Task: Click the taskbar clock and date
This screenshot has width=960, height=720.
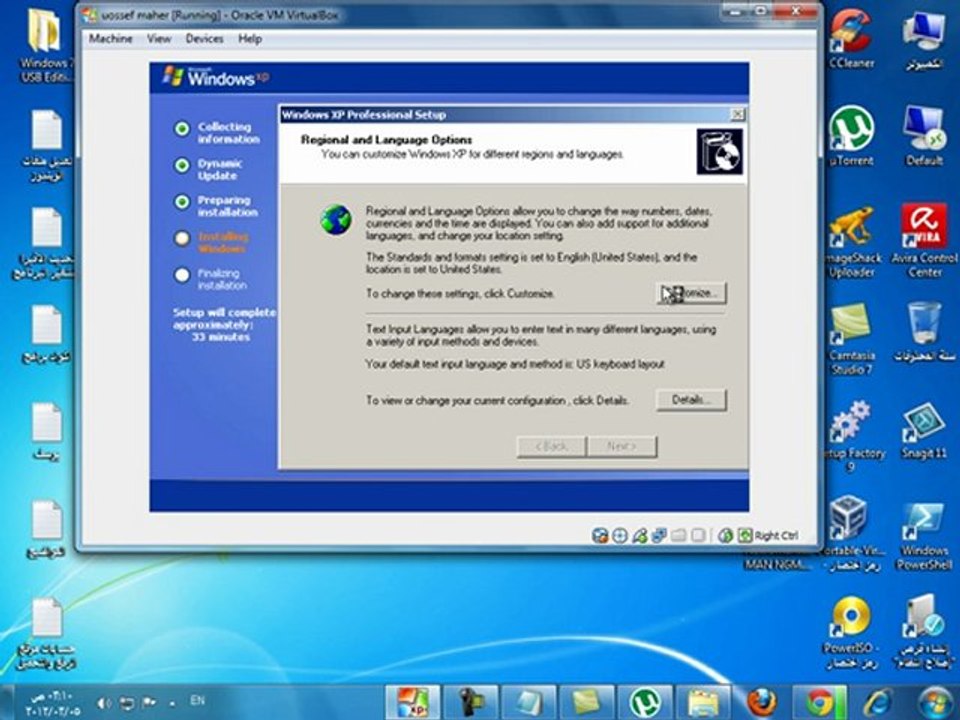Action: 53,704
